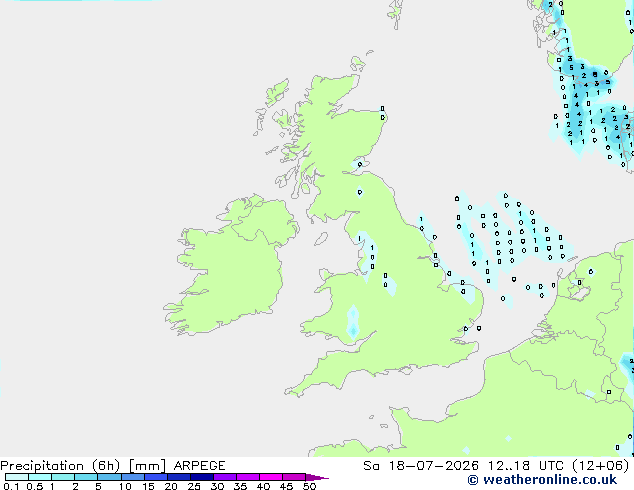Select the 35–40 mm violet legend swatch
This screenshot has height=490, width=634.
(247, 477)
